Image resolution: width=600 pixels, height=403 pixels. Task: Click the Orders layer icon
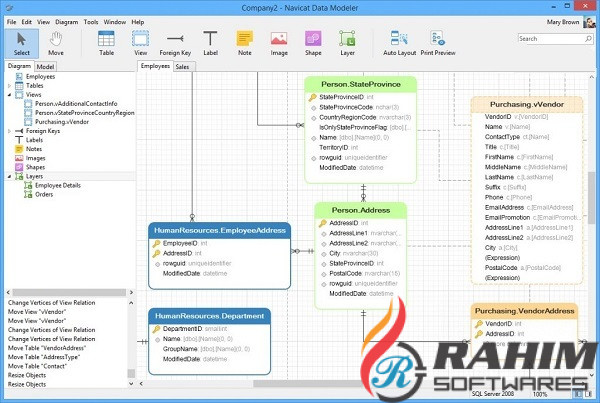[28, 194]
